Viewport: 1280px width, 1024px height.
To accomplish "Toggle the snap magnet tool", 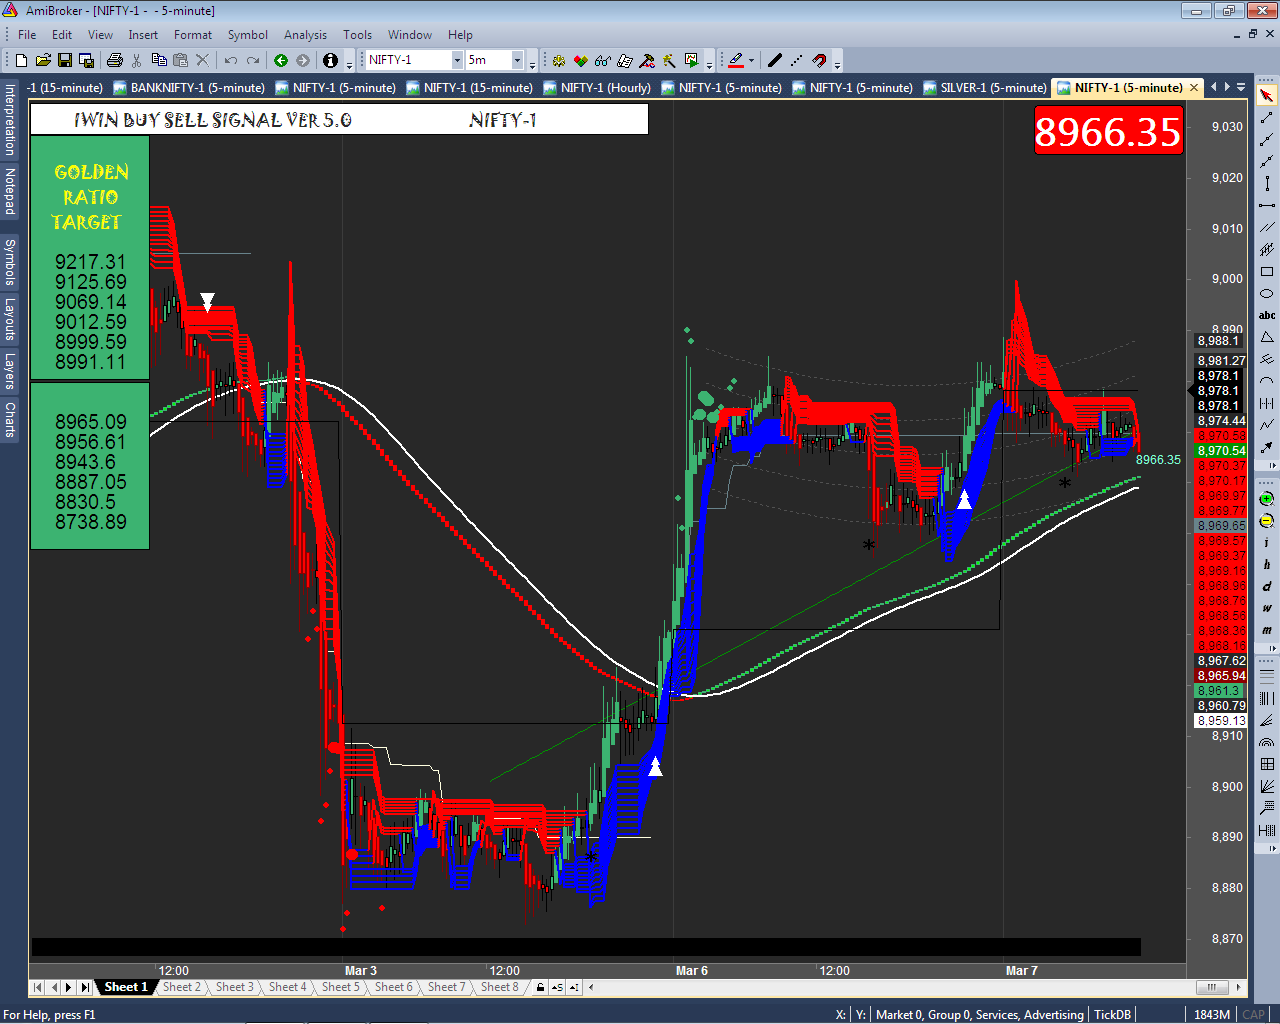I will (x=819, y=60).
